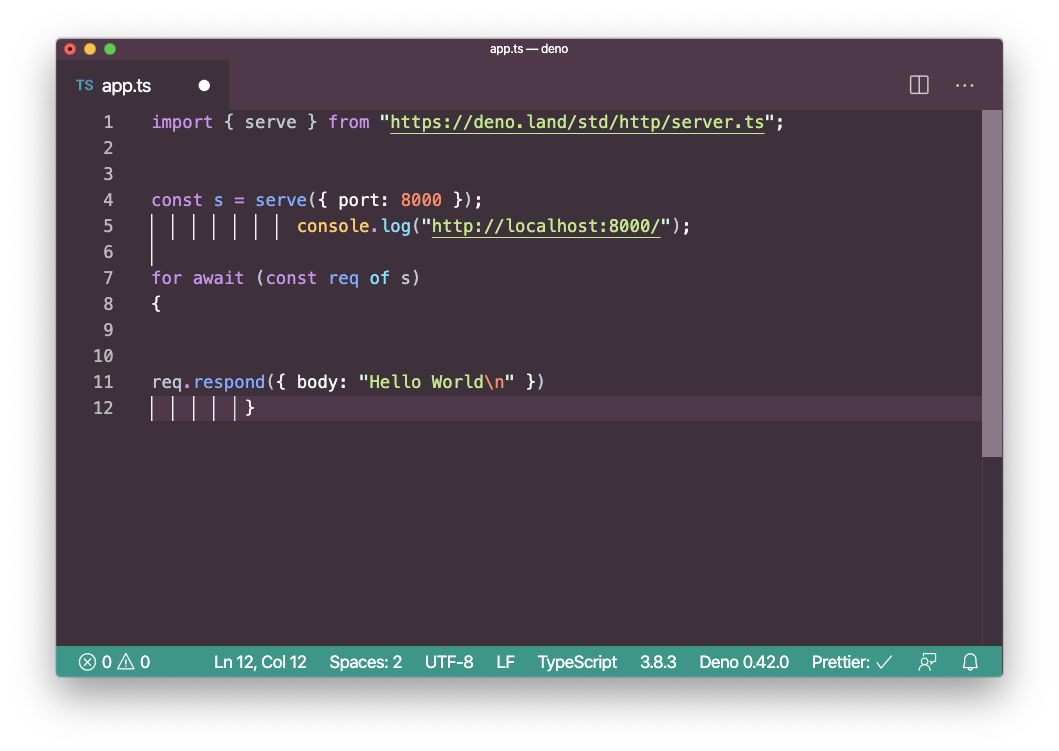Click the feedback icon in status bar
The height and width of the screenshot is (751, 1059).
point(927,662)
